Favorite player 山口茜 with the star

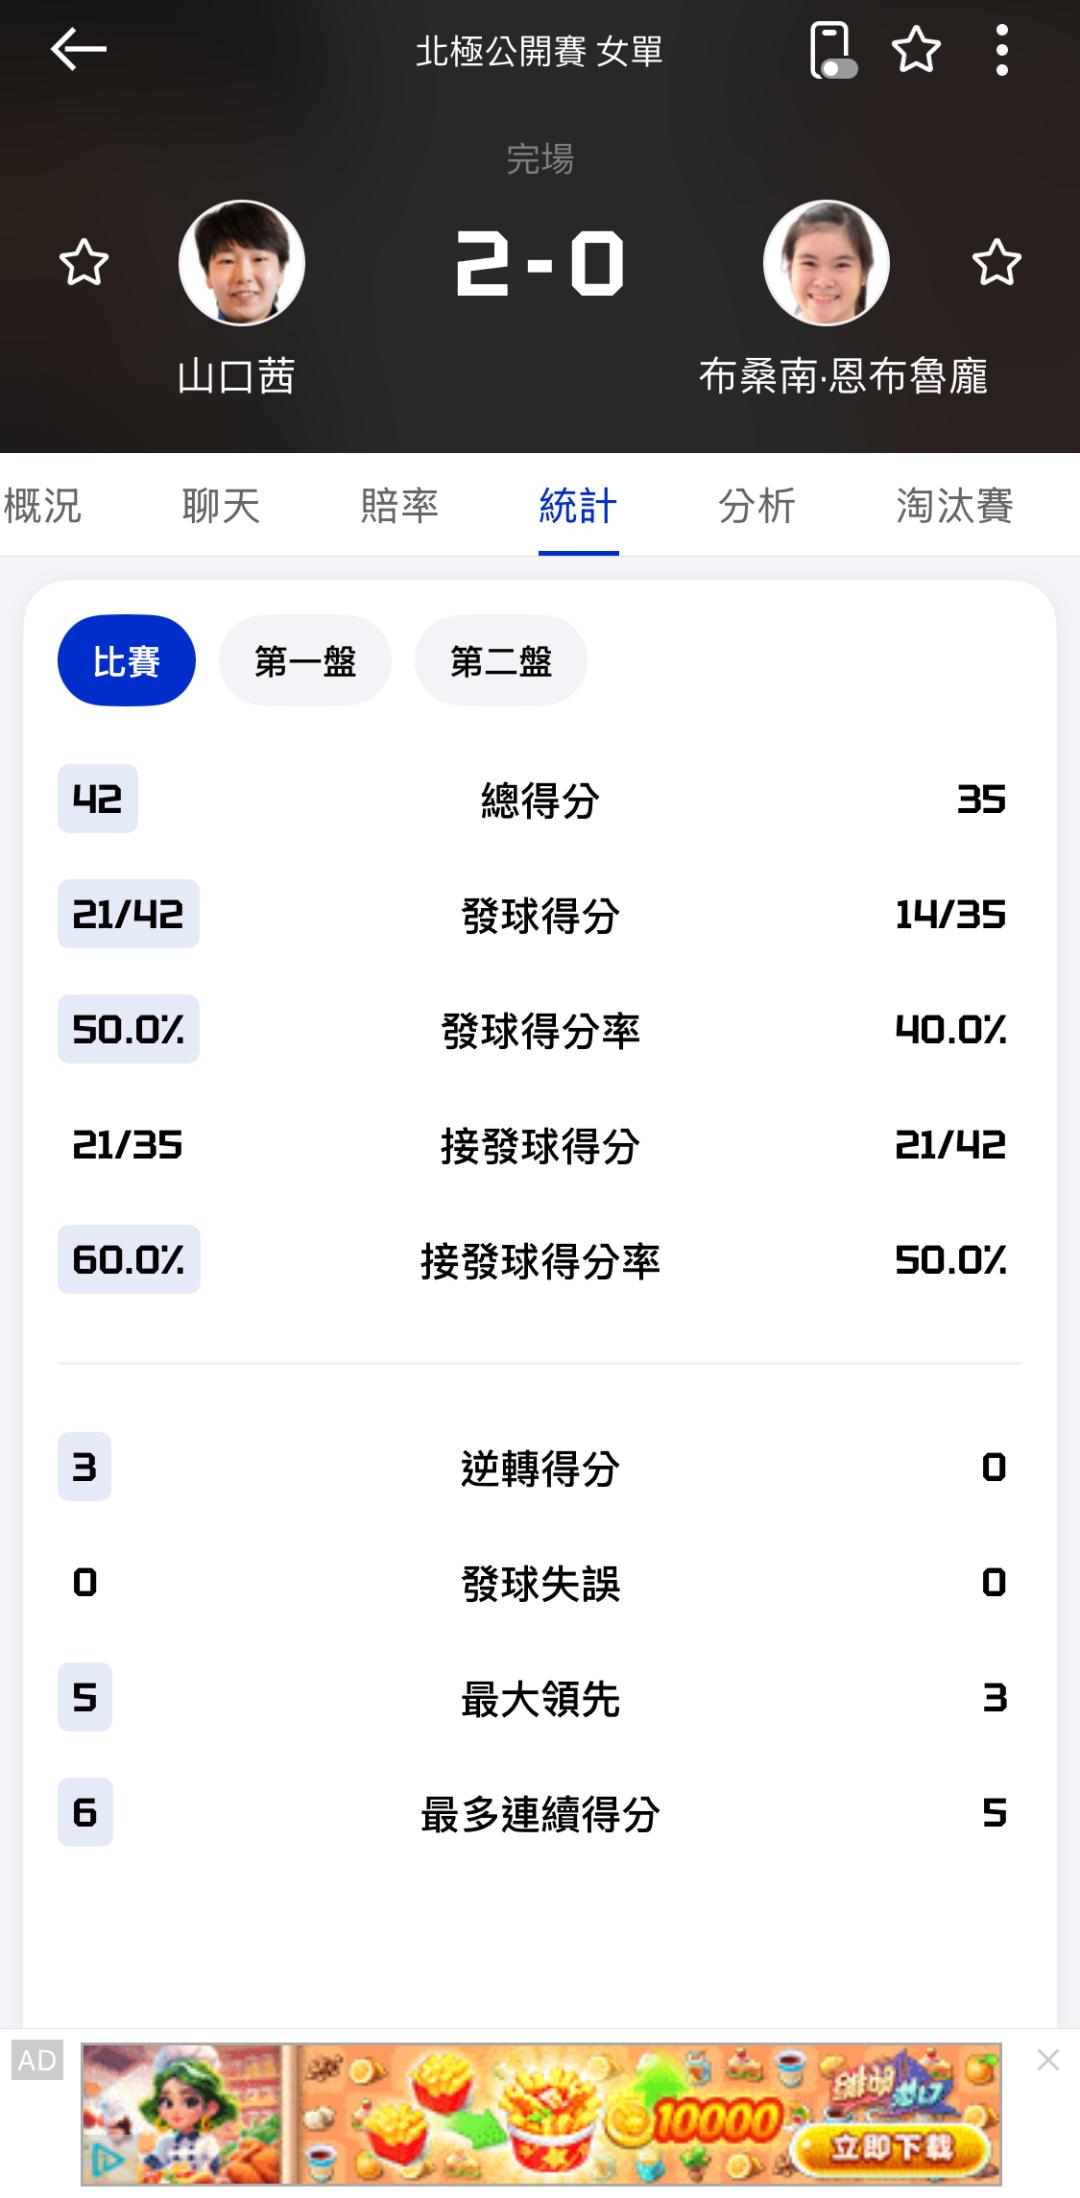(84, 263)
